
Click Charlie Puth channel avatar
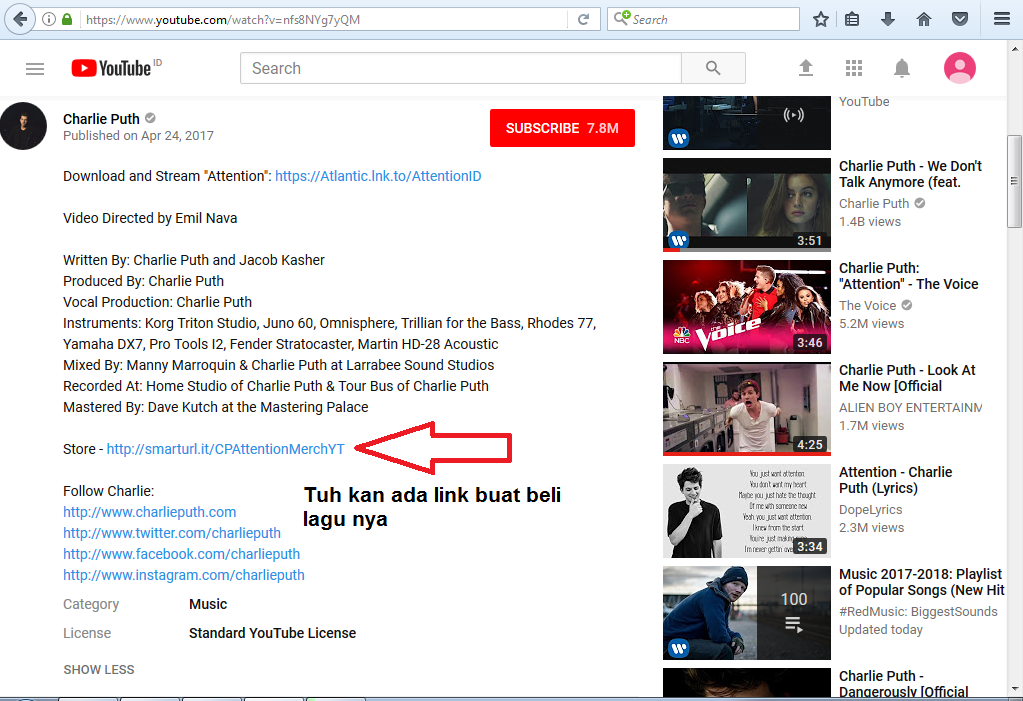23,126
